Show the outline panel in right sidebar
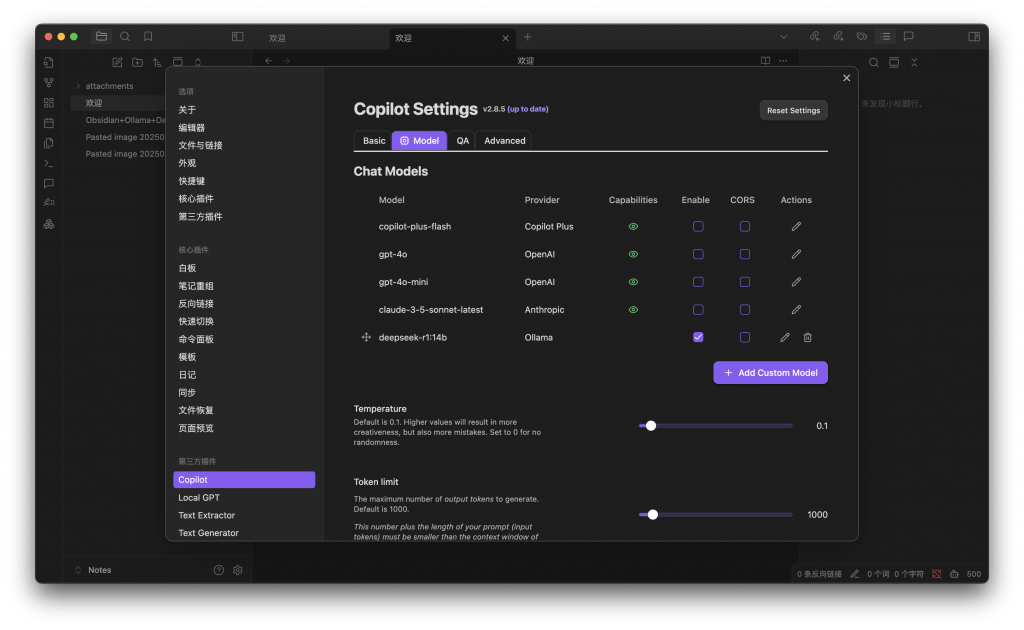The height and width of the screenshot is (630, 1024). 884,36
